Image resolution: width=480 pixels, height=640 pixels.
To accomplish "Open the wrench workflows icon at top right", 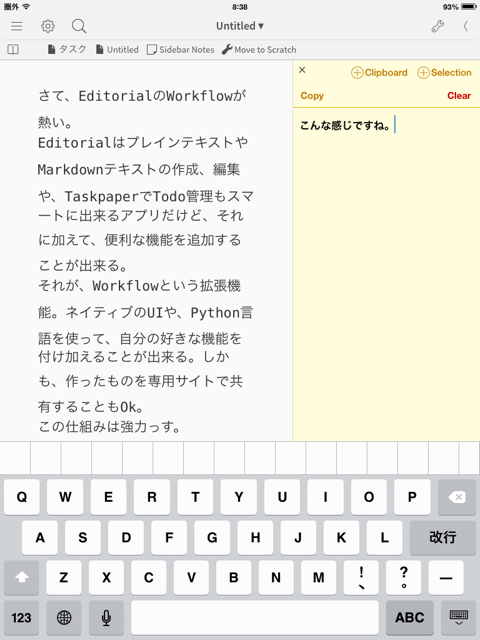I will [x=438, y=27].
